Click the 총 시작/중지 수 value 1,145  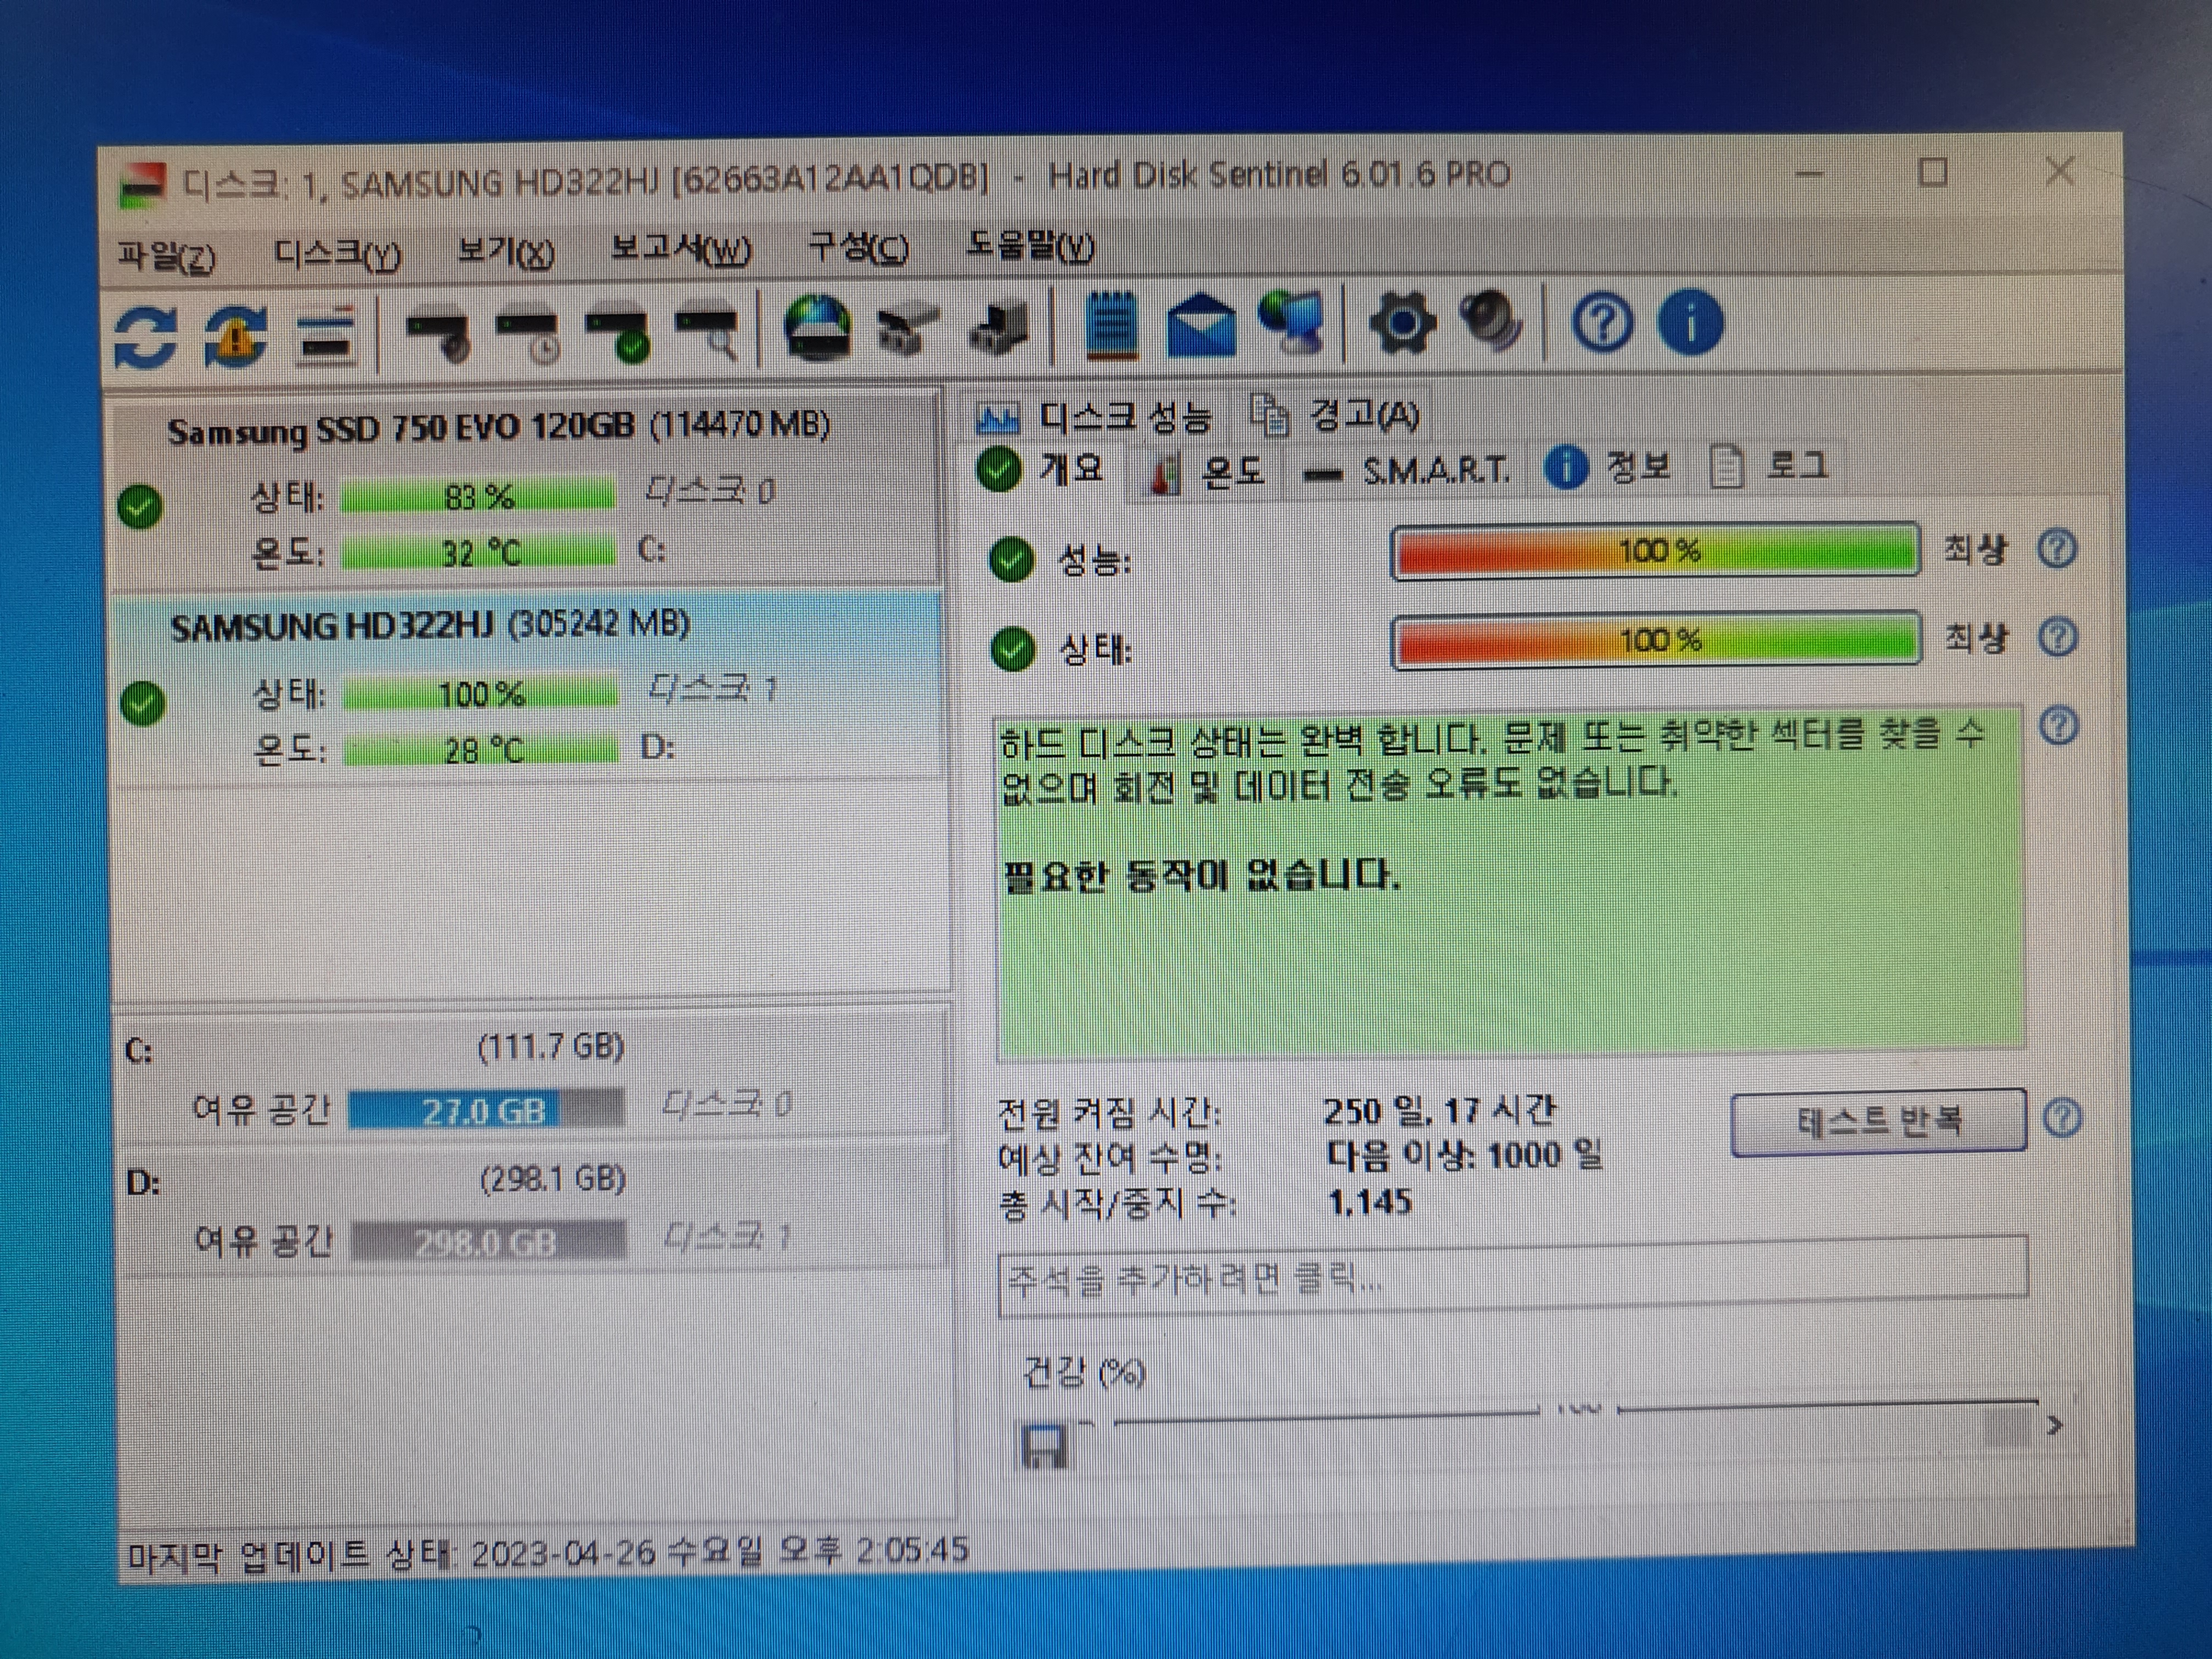(x=1370, y=1201)
